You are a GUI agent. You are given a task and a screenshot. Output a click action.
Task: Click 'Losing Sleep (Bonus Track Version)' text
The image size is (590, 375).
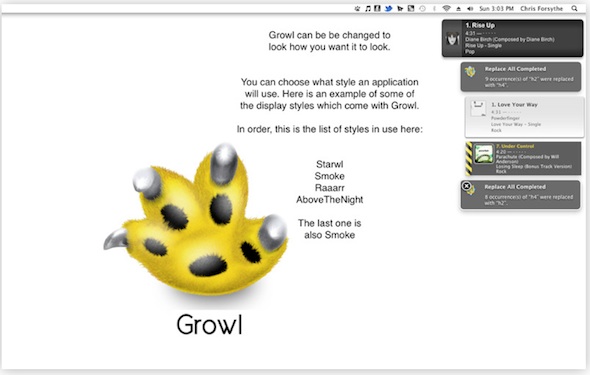(x=534, y=166)
